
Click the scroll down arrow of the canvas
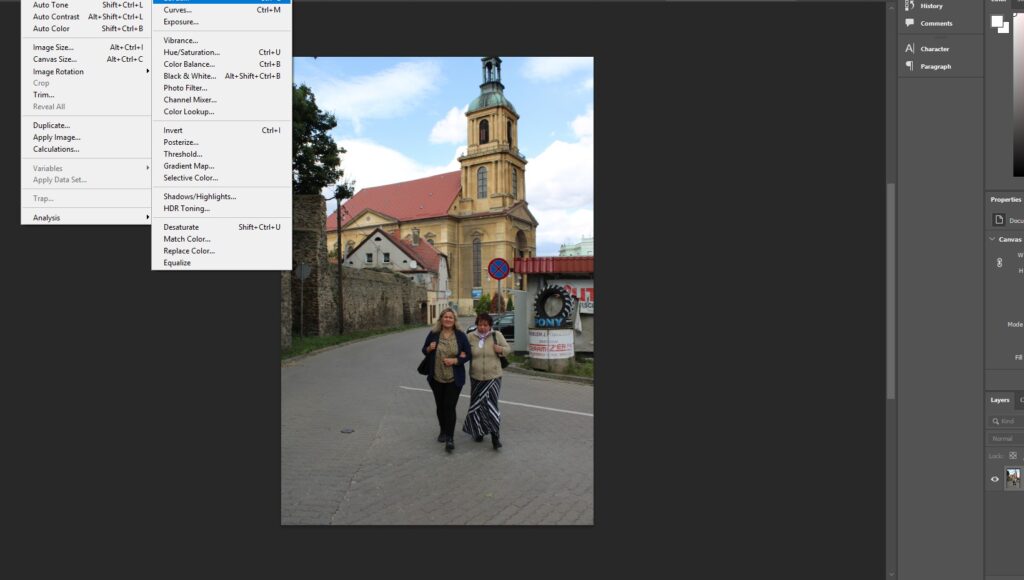pos(891,574)
